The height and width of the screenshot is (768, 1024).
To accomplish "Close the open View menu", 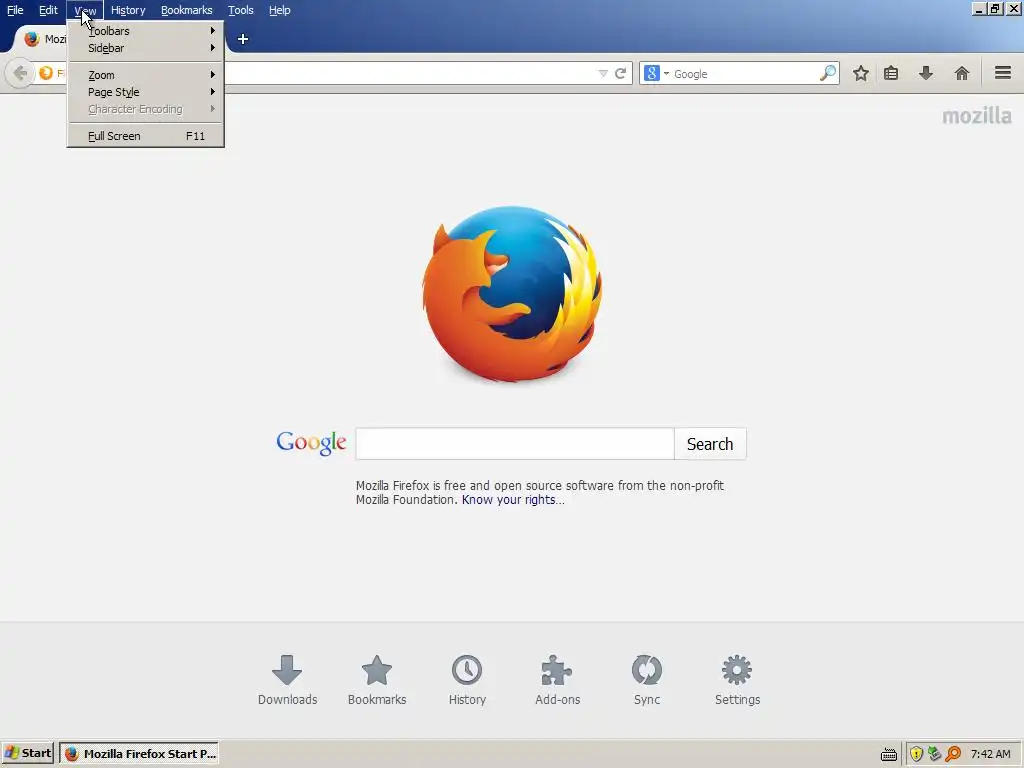I will [x=85, y=10].
